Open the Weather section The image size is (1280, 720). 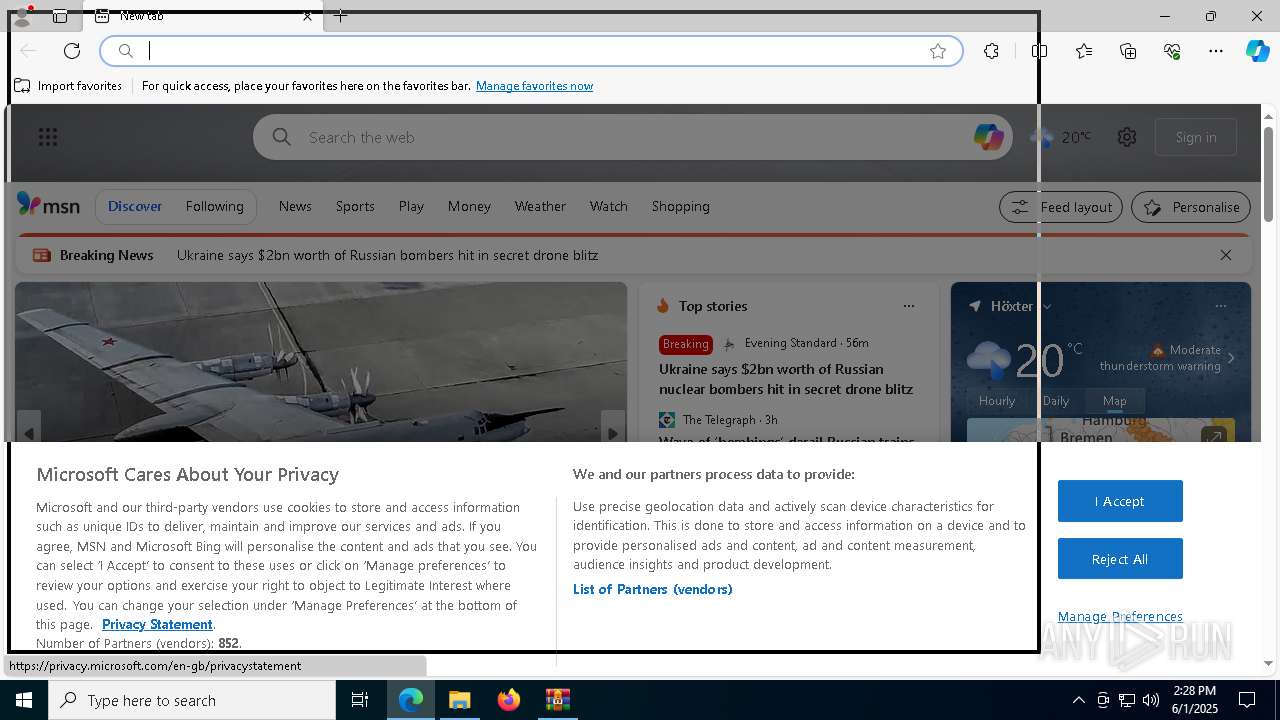point(540,206)
